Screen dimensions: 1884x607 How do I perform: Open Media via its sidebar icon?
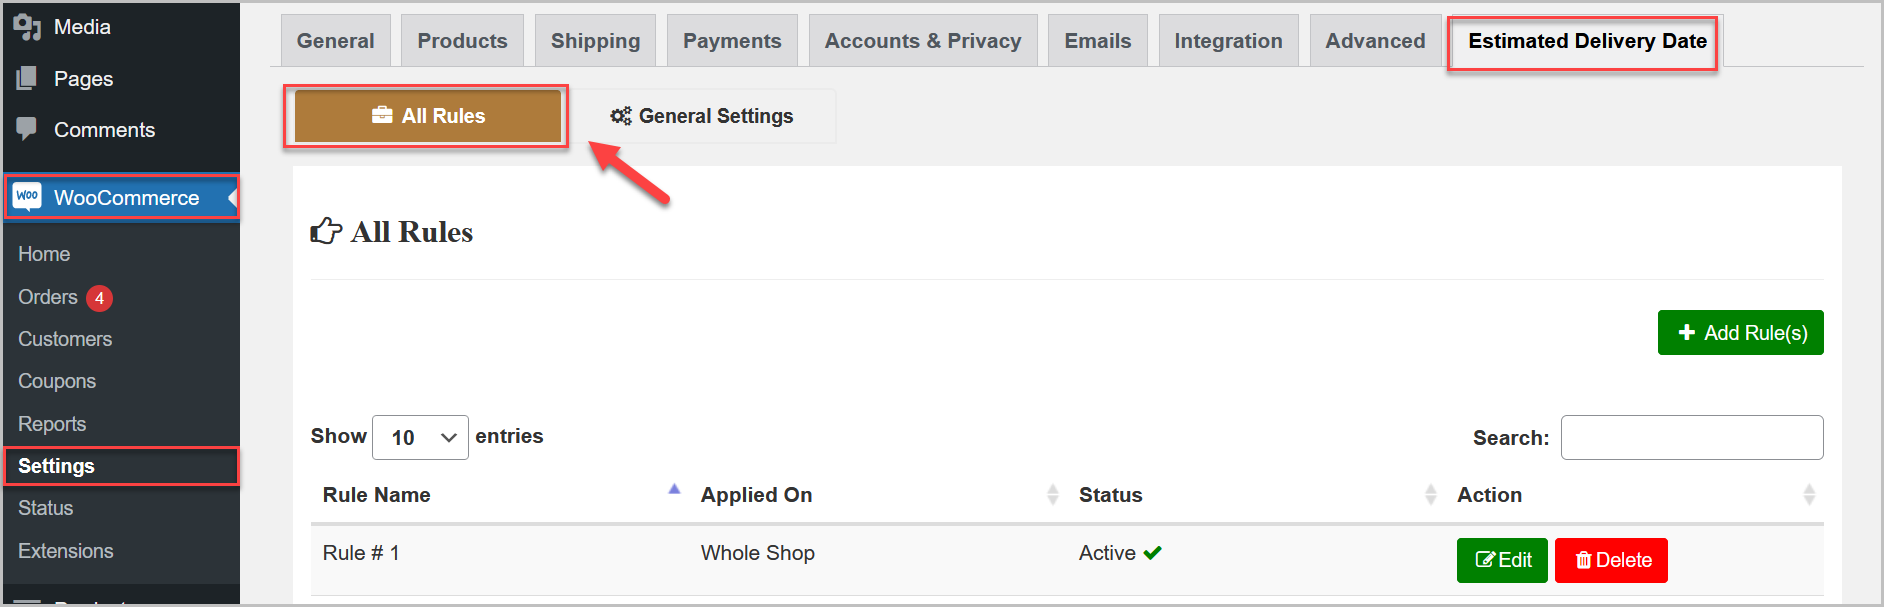click(x=27, y=27)
